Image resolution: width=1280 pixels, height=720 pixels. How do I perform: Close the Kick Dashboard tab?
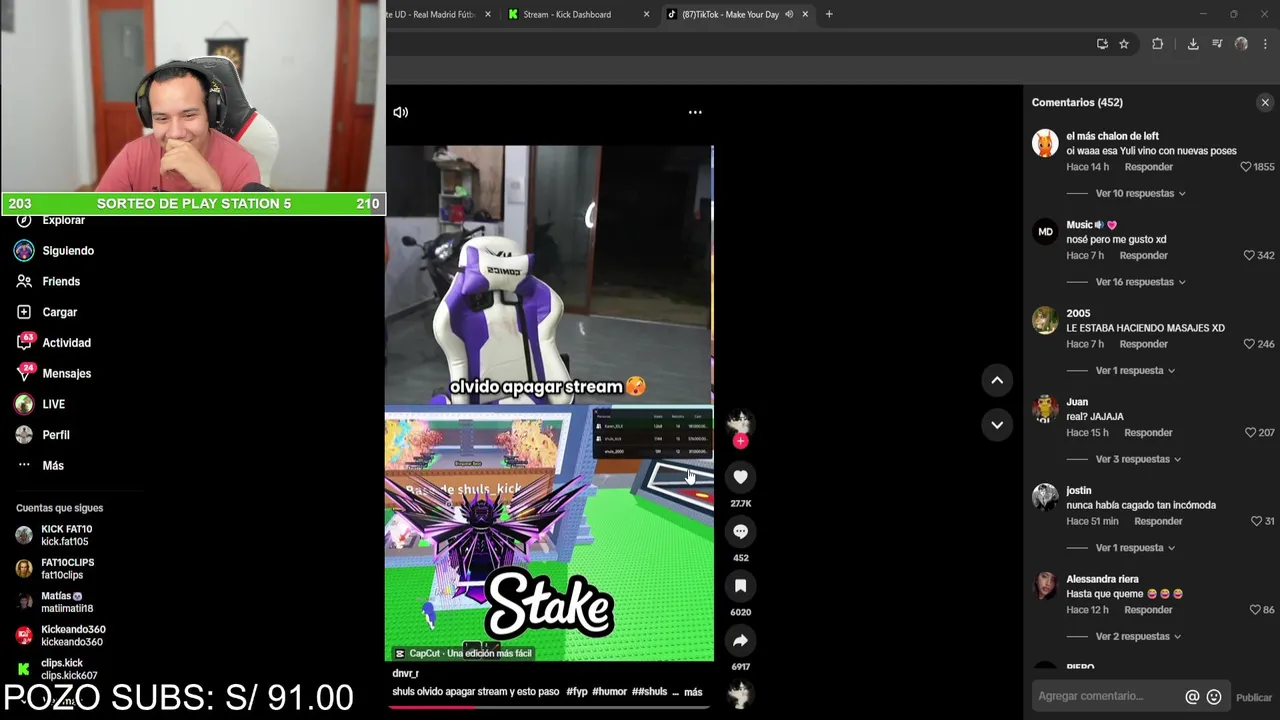pos(646,14)
